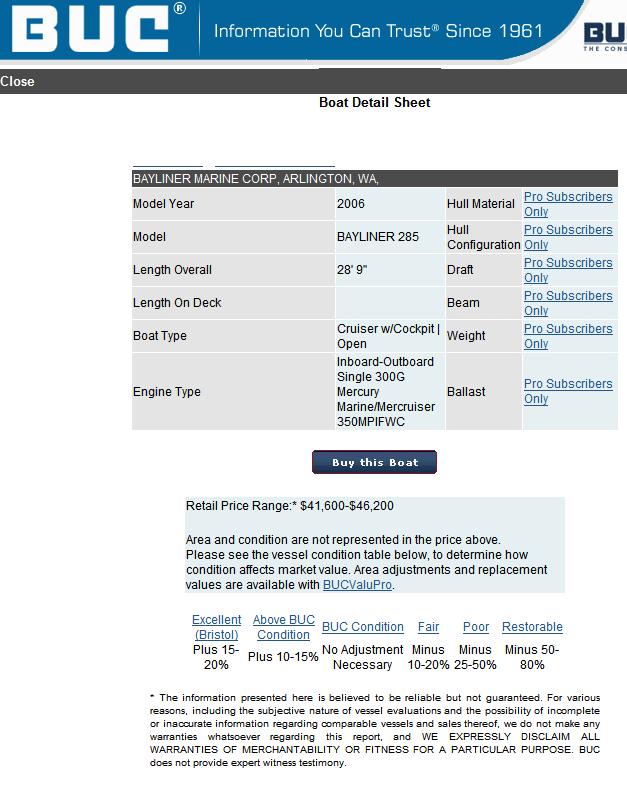
Task: Open Pro Subscribers Only link for Beam
Action: coord(568,303)
